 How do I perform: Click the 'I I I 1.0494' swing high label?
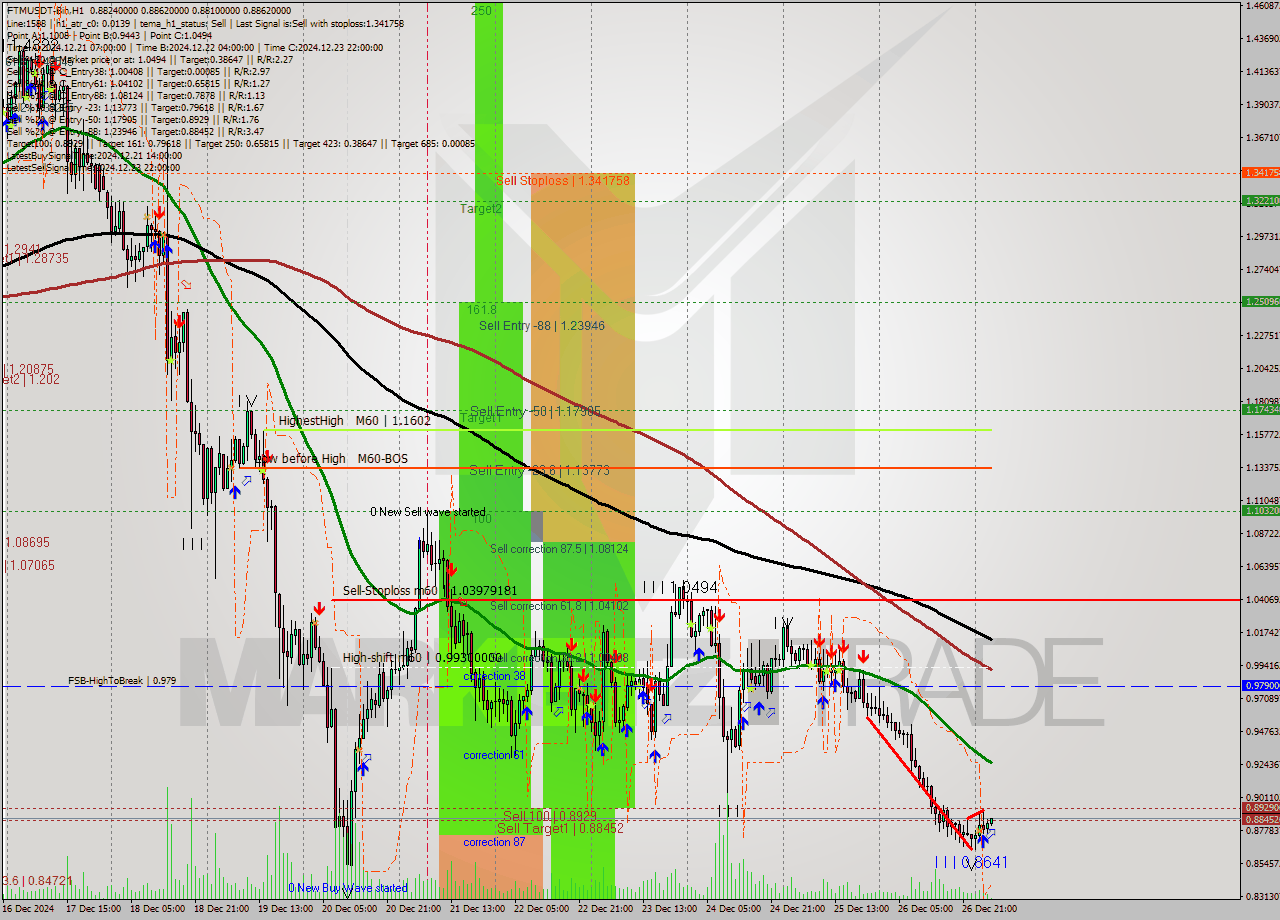click(680, 587)
